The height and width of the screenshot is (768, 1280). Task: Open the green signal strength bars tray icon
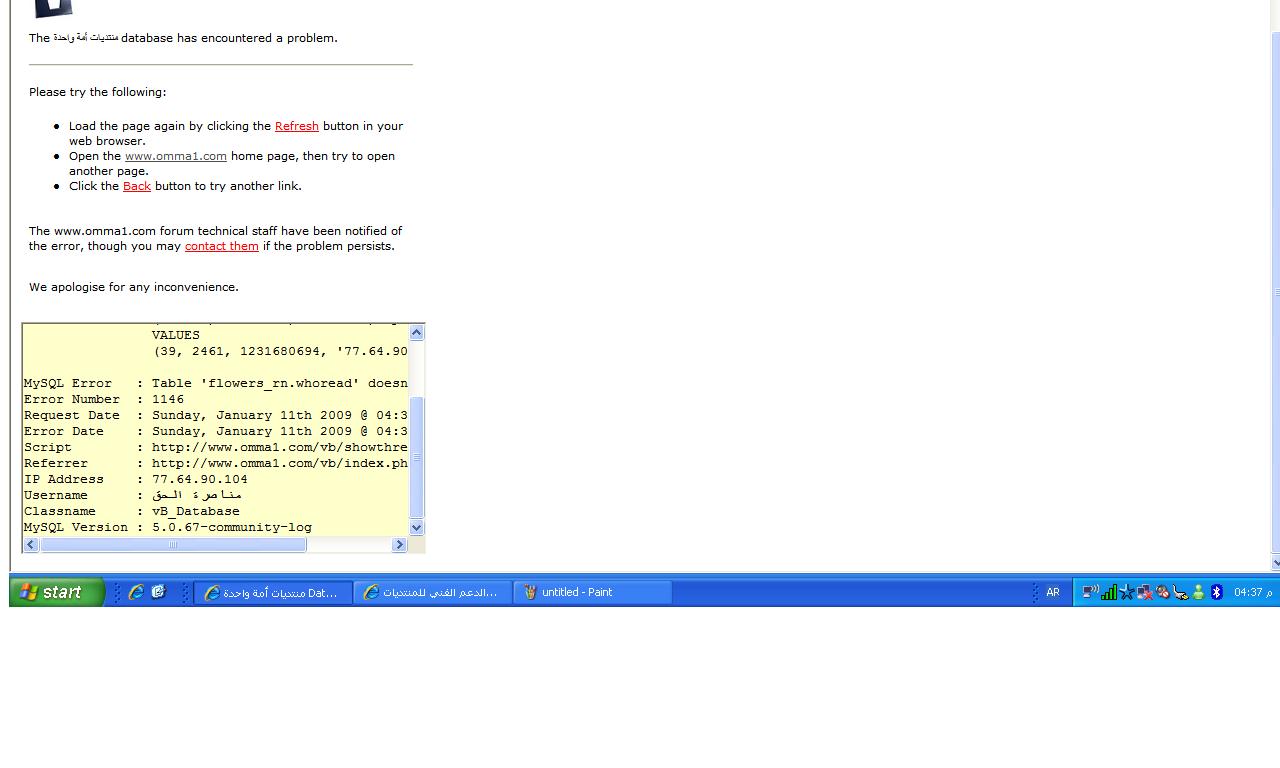click(1109, 592)
